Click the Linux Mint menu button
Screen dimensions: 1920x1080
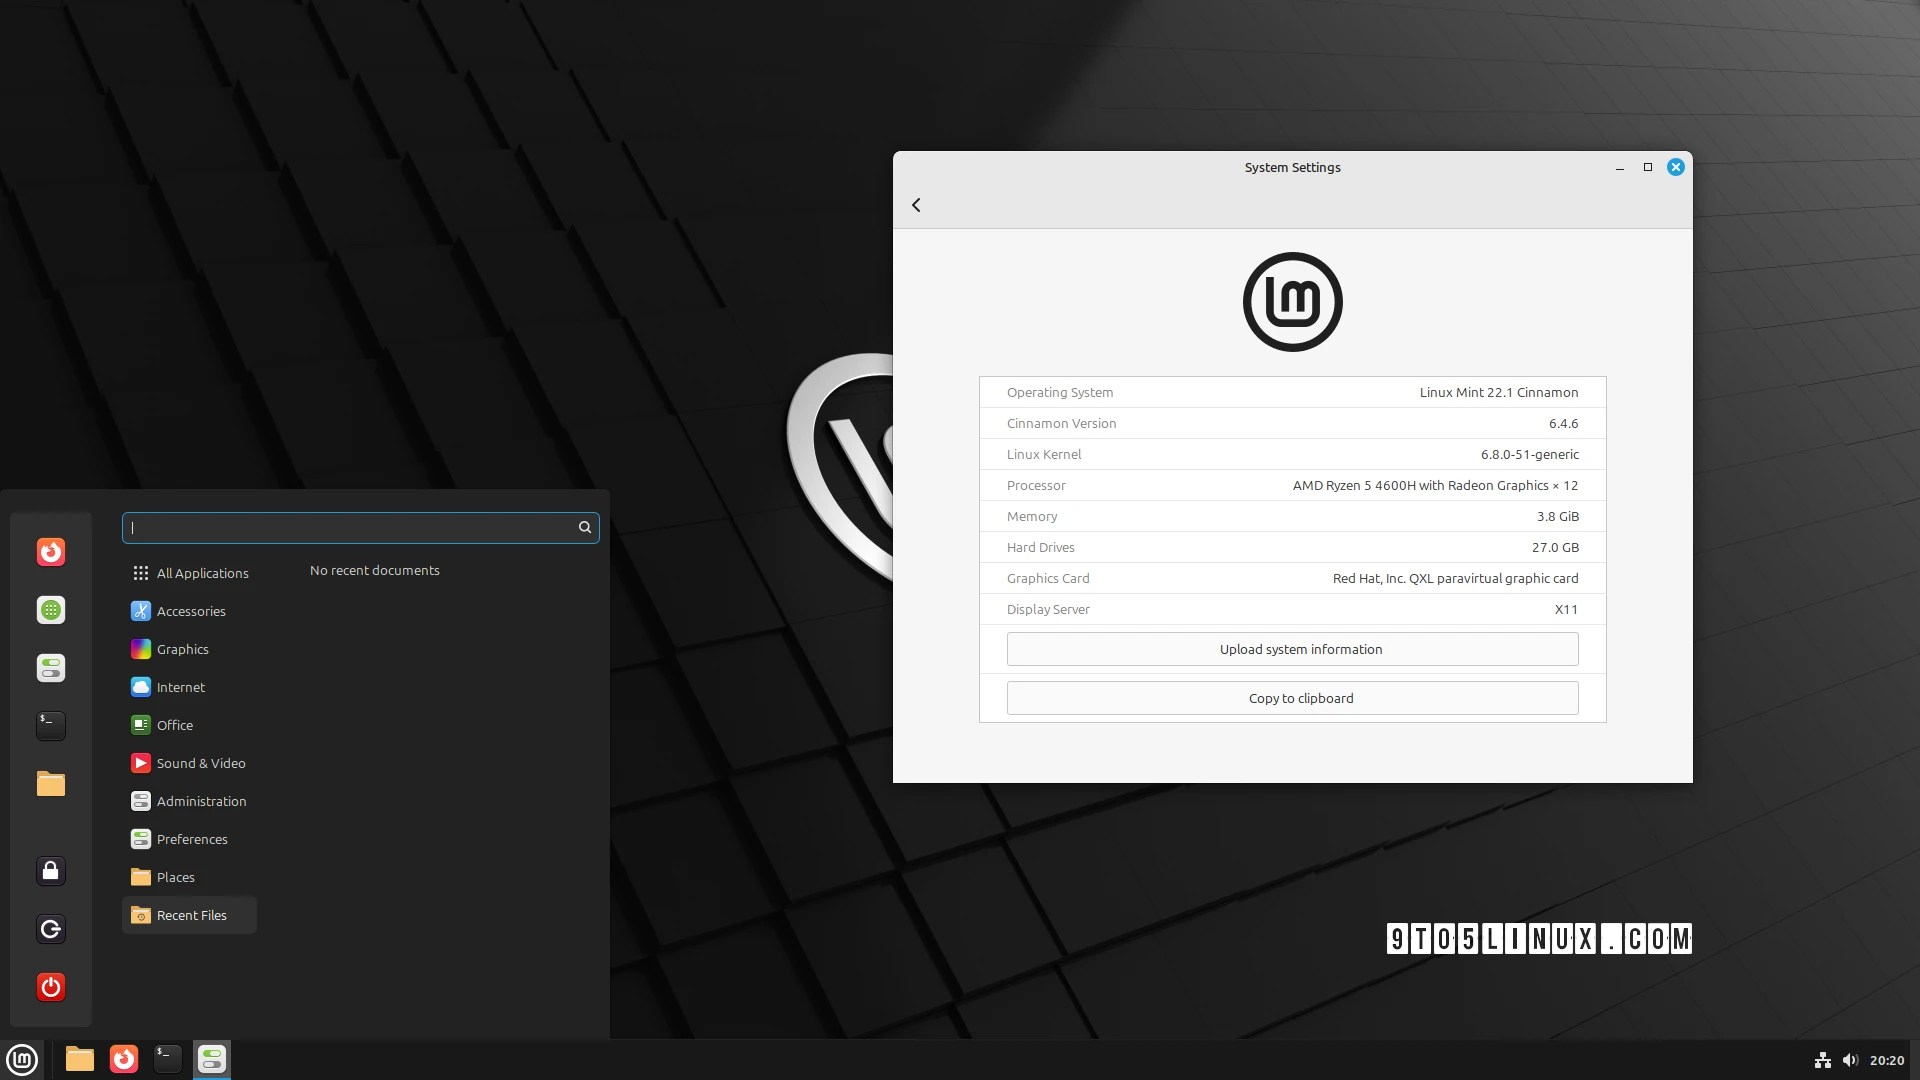[x=22, y=1059]
